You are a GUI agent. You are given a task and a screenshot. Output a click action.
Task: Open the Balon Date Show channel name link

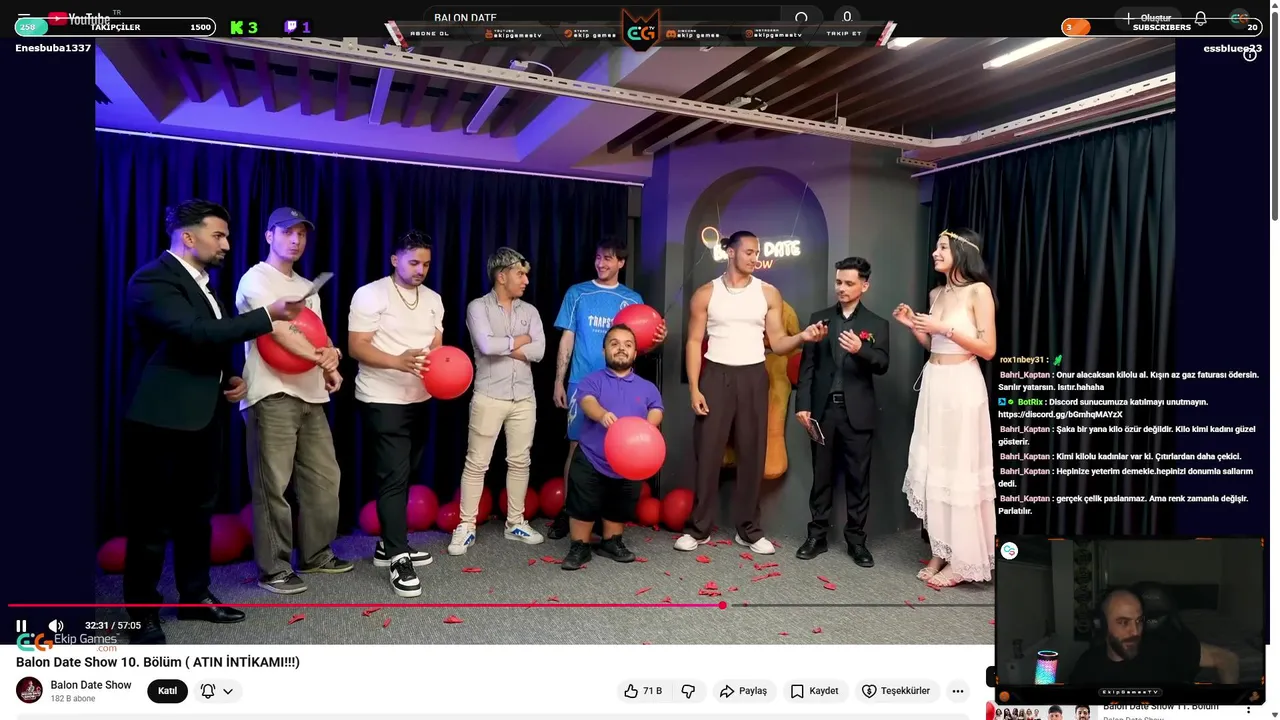click(91, 685)
